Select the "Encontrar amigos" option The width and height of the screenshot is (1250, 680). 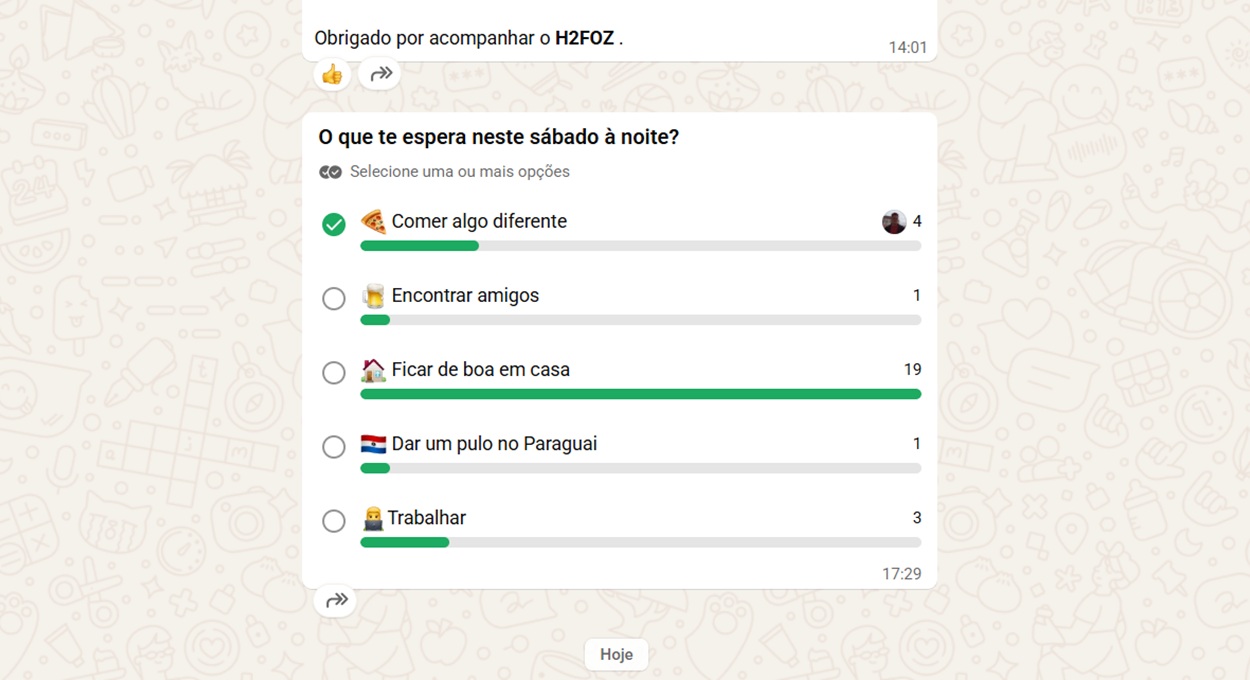click(x=334, y=298)
